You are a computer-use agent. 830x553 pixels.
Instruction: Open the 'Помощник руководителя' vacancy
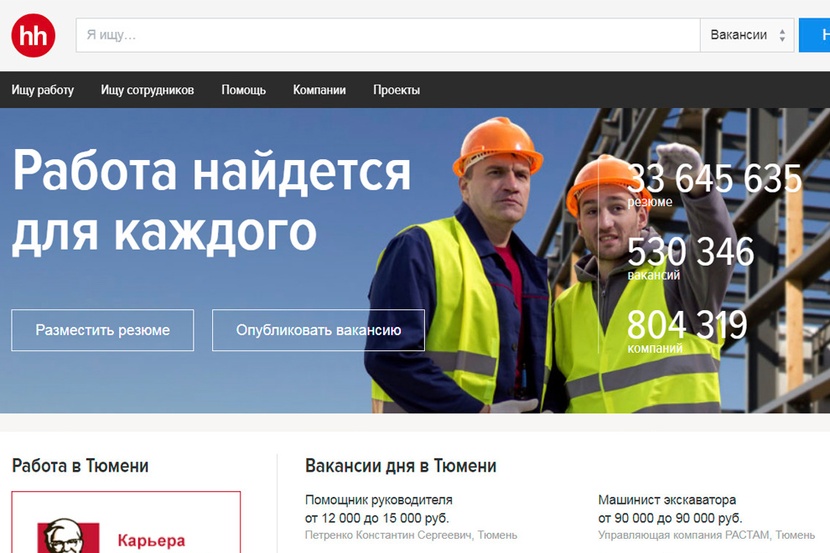pos(378,500)
